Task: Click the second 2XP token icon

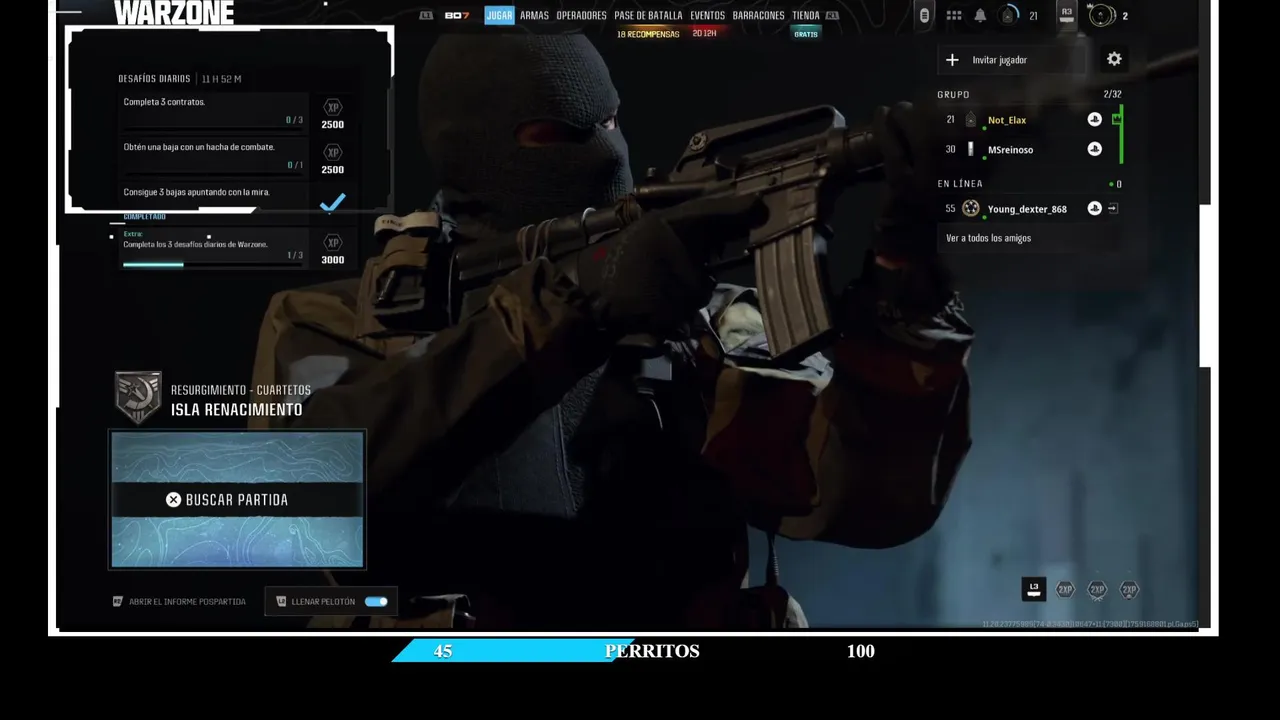Action: pos(1097,590)
